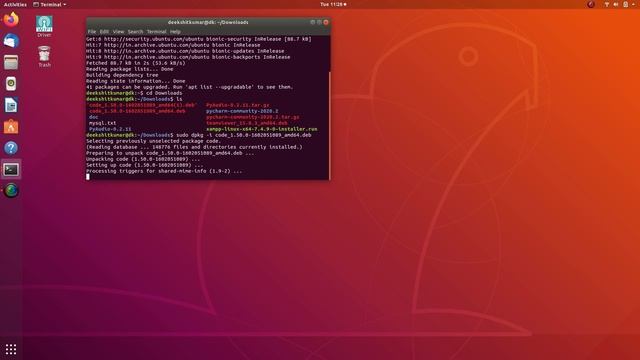Click the red tray indicator icon
This screenshot has width=640, height=360.
tap(591, 4)
